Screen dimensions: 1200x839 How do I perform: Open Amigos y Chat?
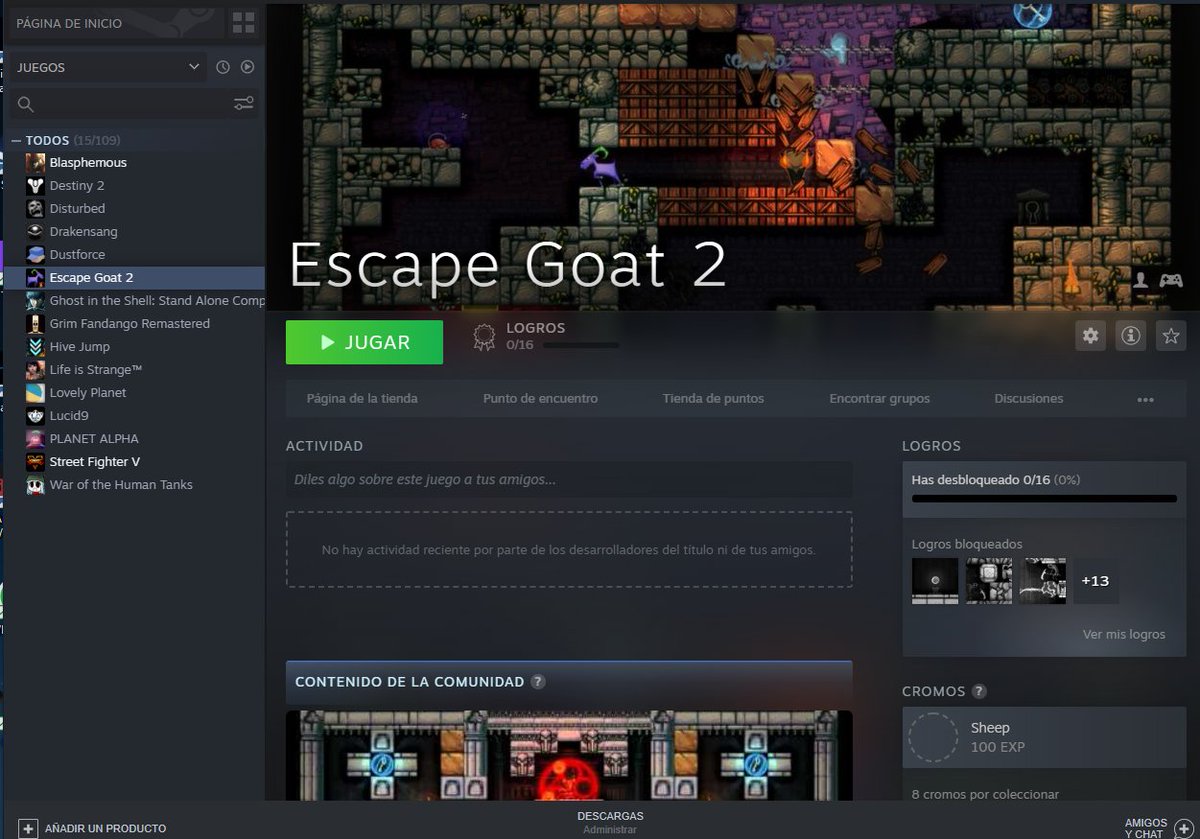(1157, 828)
